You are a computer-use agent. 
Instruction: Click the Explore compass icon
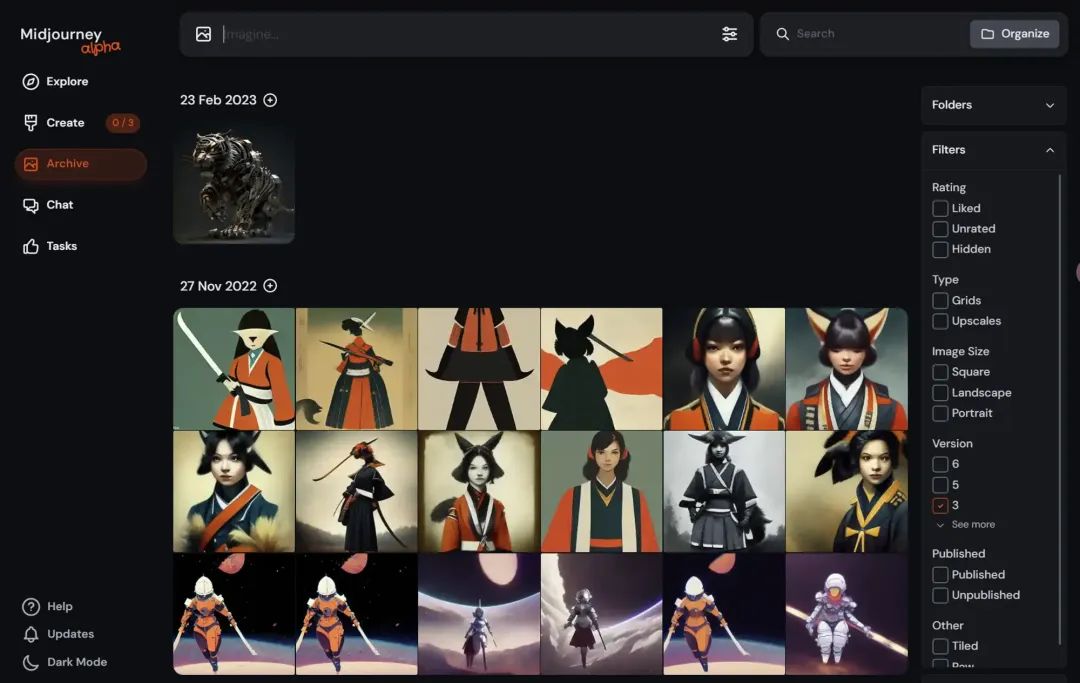30,82
